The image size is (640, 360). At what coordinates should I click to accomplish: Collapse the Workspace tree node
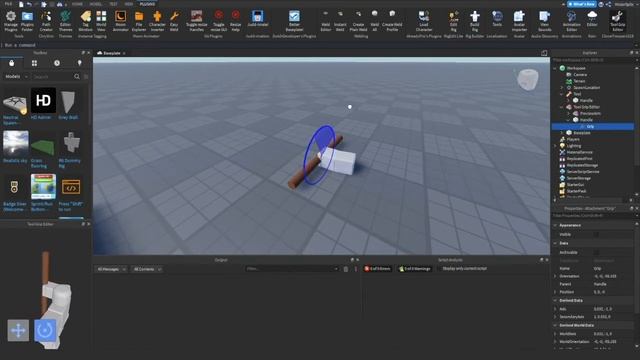[x=555, y=68]
